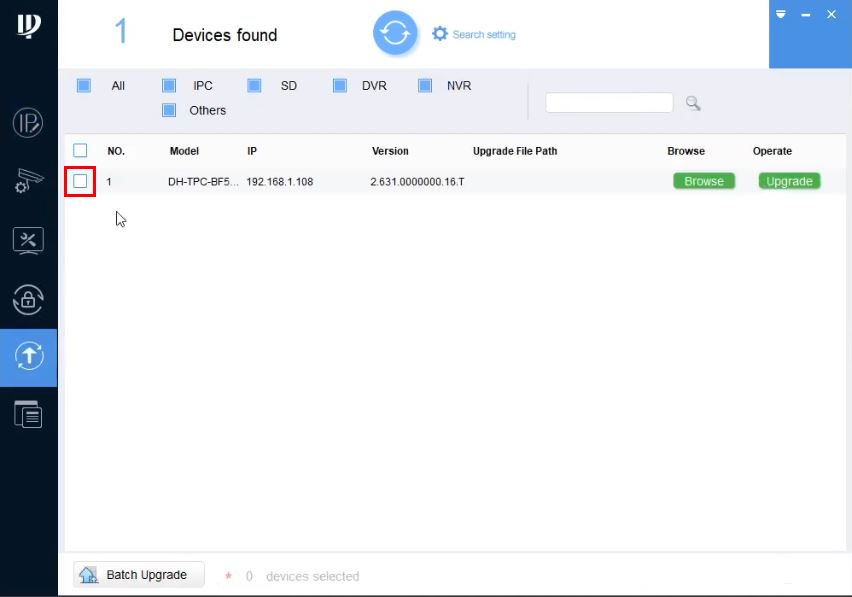
Task: Click the Search setting gear icon
Action: click(x=440, y=34)
